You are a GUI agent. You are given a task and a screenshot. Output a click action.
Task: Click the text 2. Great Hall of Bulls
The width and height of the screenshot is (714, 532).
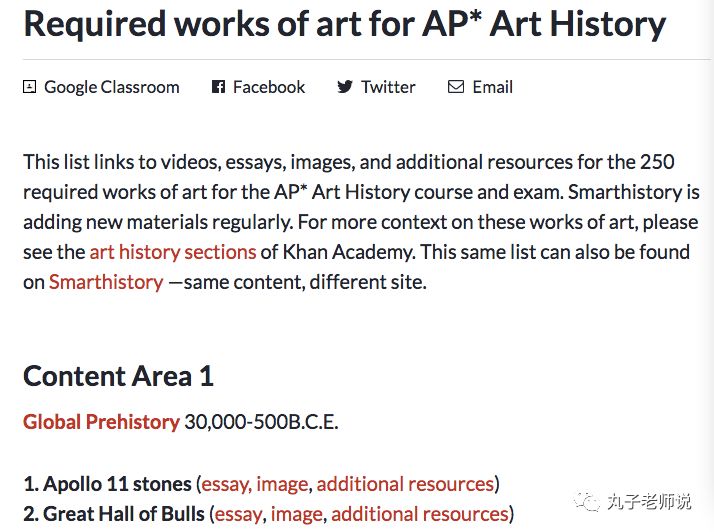coord(114,514)
